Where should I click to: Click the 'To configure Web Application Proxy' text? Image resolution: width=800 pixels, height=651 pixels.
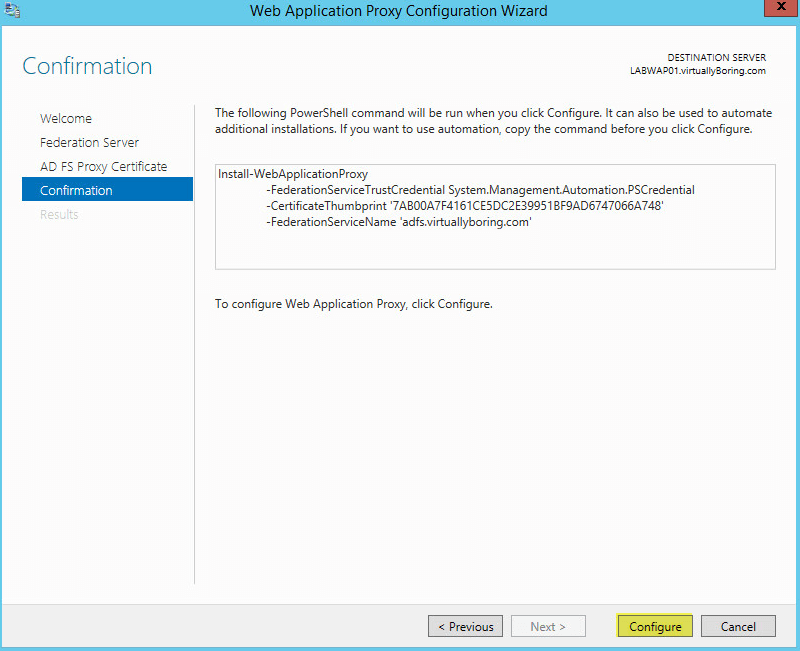coord(354,304)
